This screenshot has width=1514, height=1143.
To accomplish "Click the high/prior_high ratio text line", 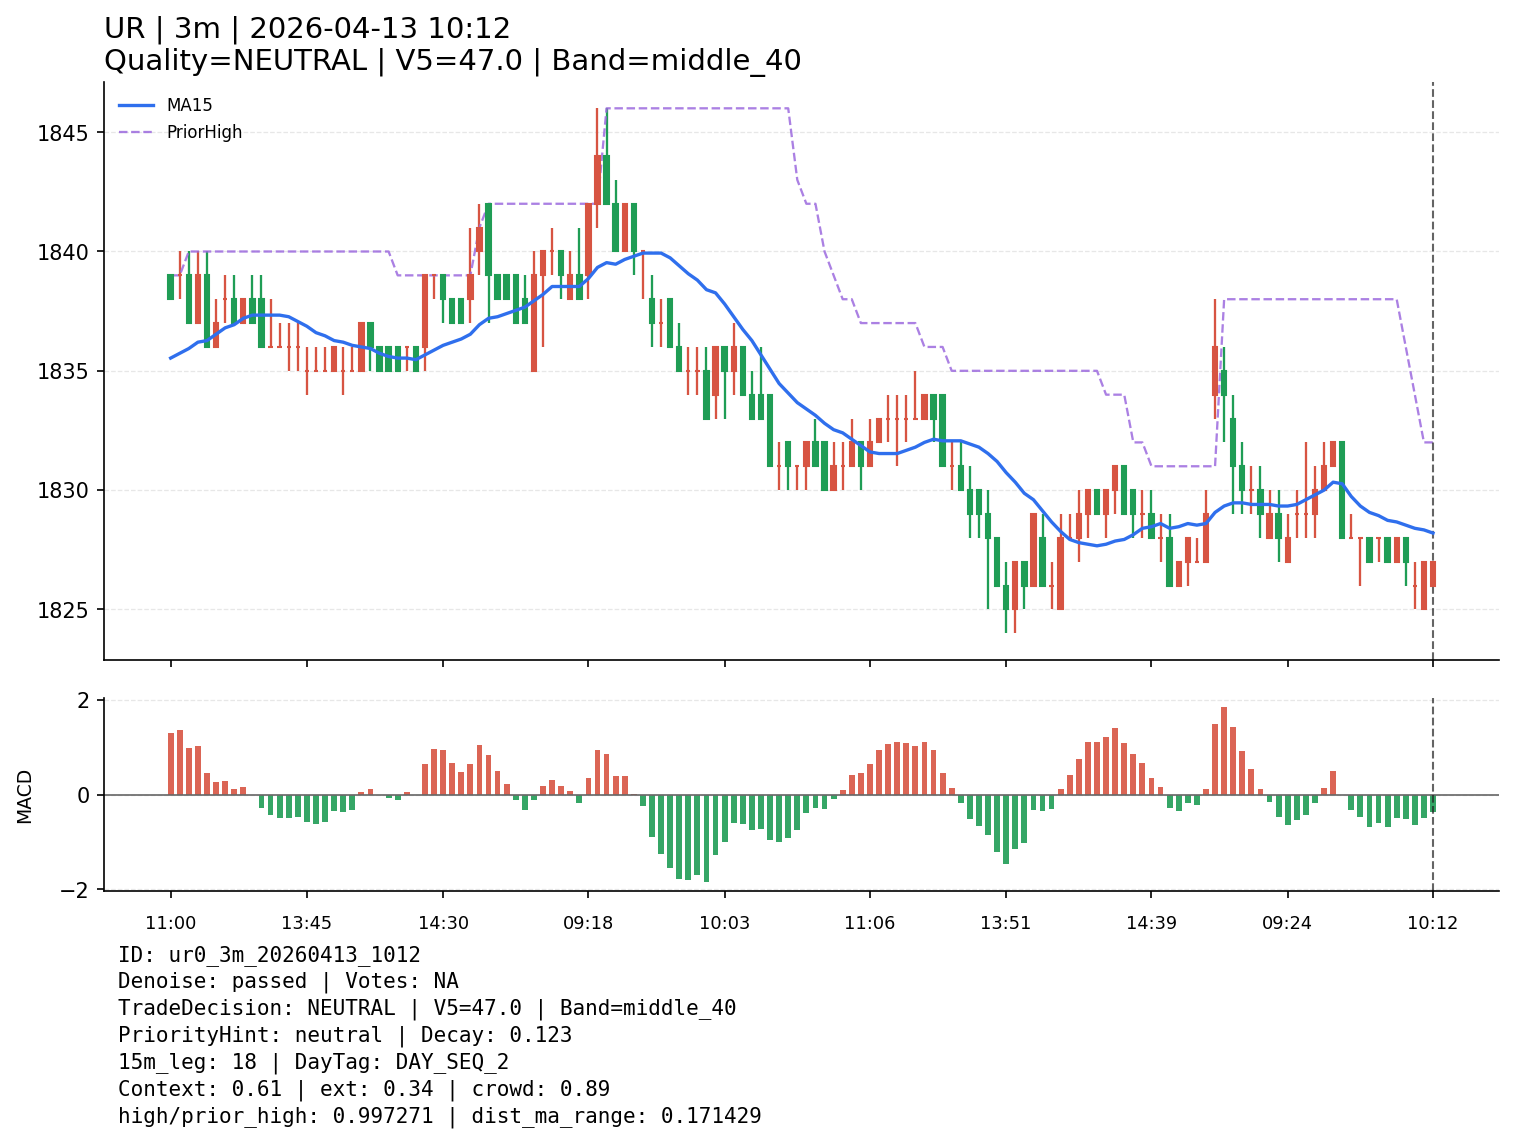I will click(439, 1116).
